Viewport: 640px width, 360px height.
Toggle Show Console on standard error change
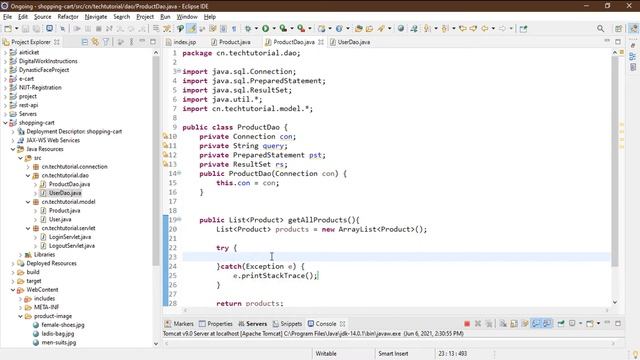(547, 324)
